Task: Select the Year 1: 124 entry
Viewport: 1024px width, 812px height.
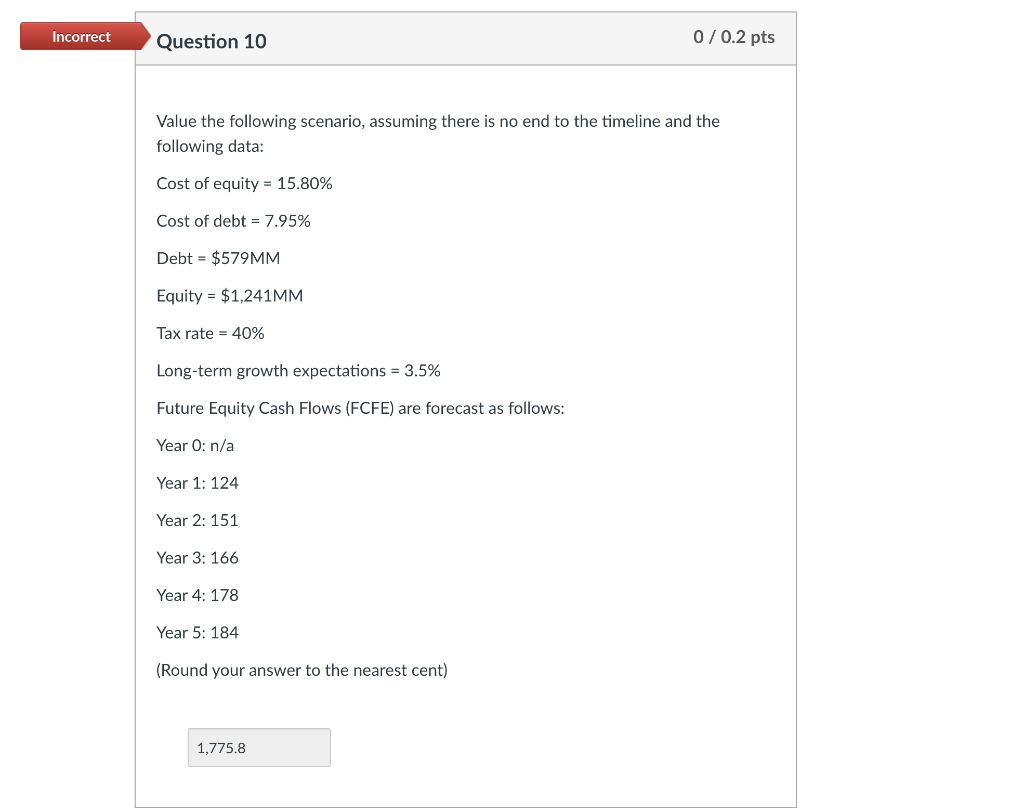Action: pyautogui.click(x=197, y=483)
